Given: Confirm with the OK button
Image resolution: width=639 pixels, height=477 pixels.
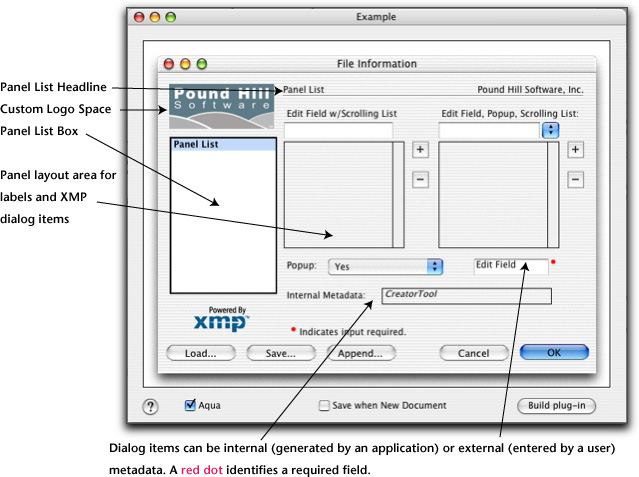Looking at the screenshot, I should tap(554, 353).
